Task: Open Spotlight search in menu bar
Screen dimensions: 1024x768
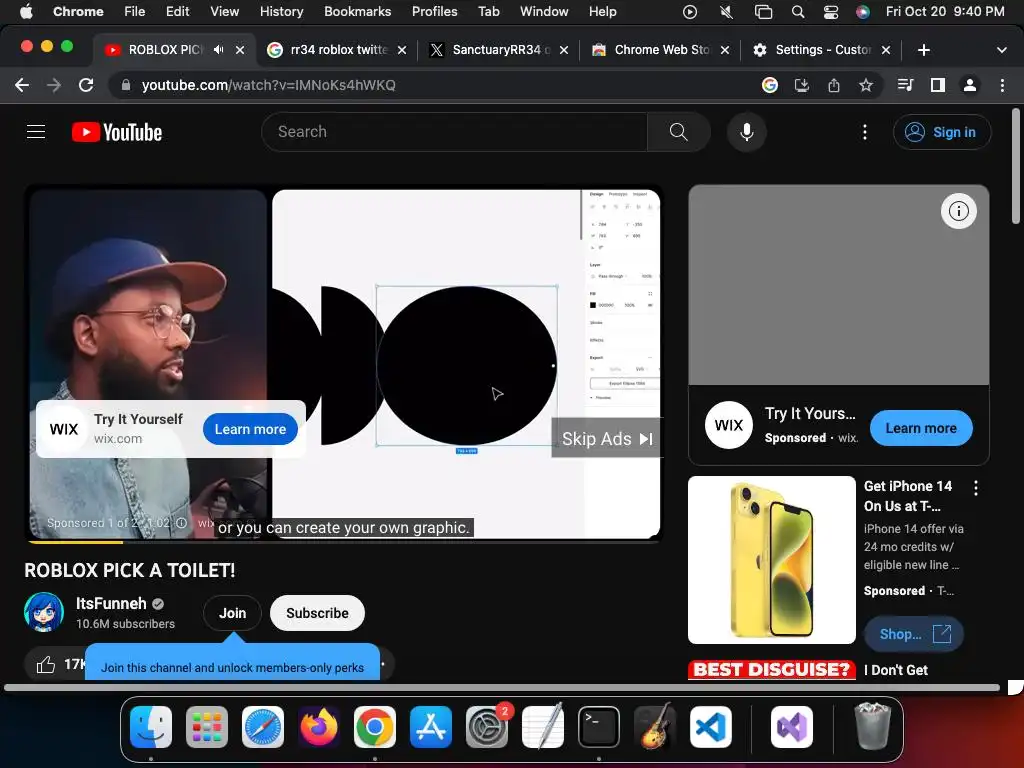Action: click(797, 12)
